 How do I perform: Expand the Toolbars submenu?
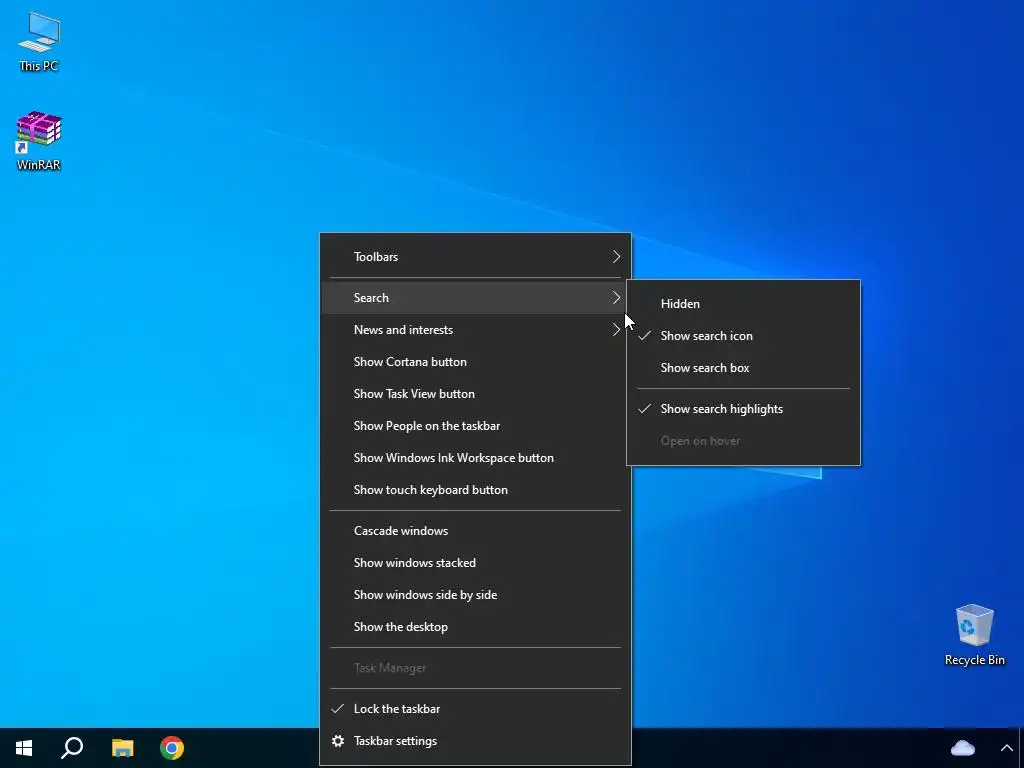[475, 257]
